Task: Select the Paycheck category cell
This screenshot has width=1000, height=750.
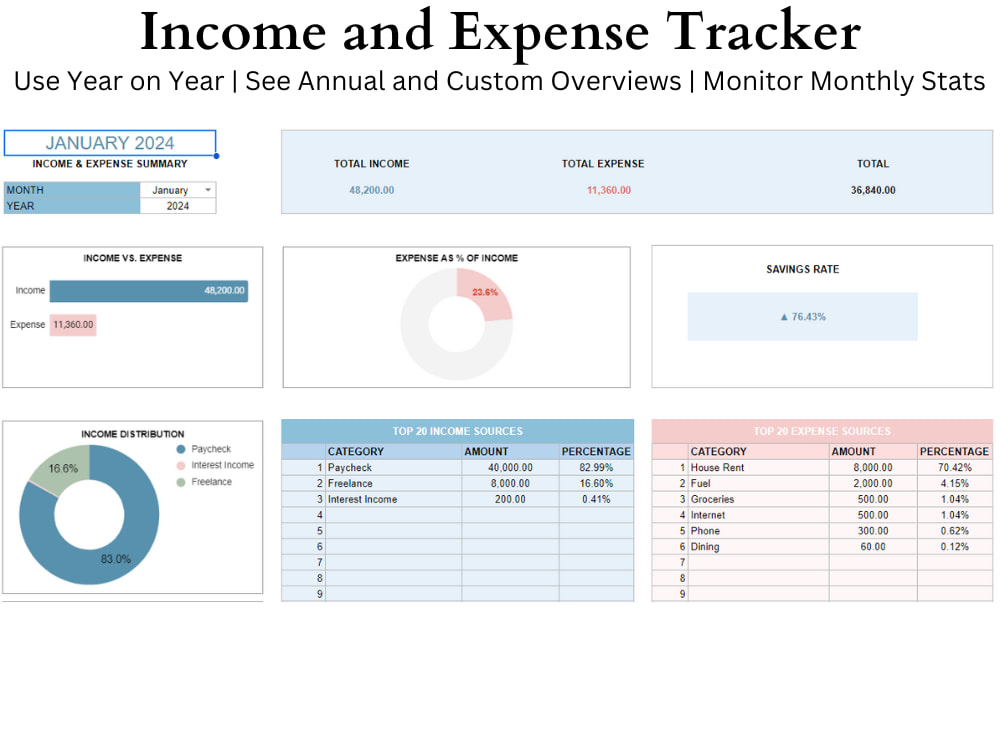Action: pos(393,467)
